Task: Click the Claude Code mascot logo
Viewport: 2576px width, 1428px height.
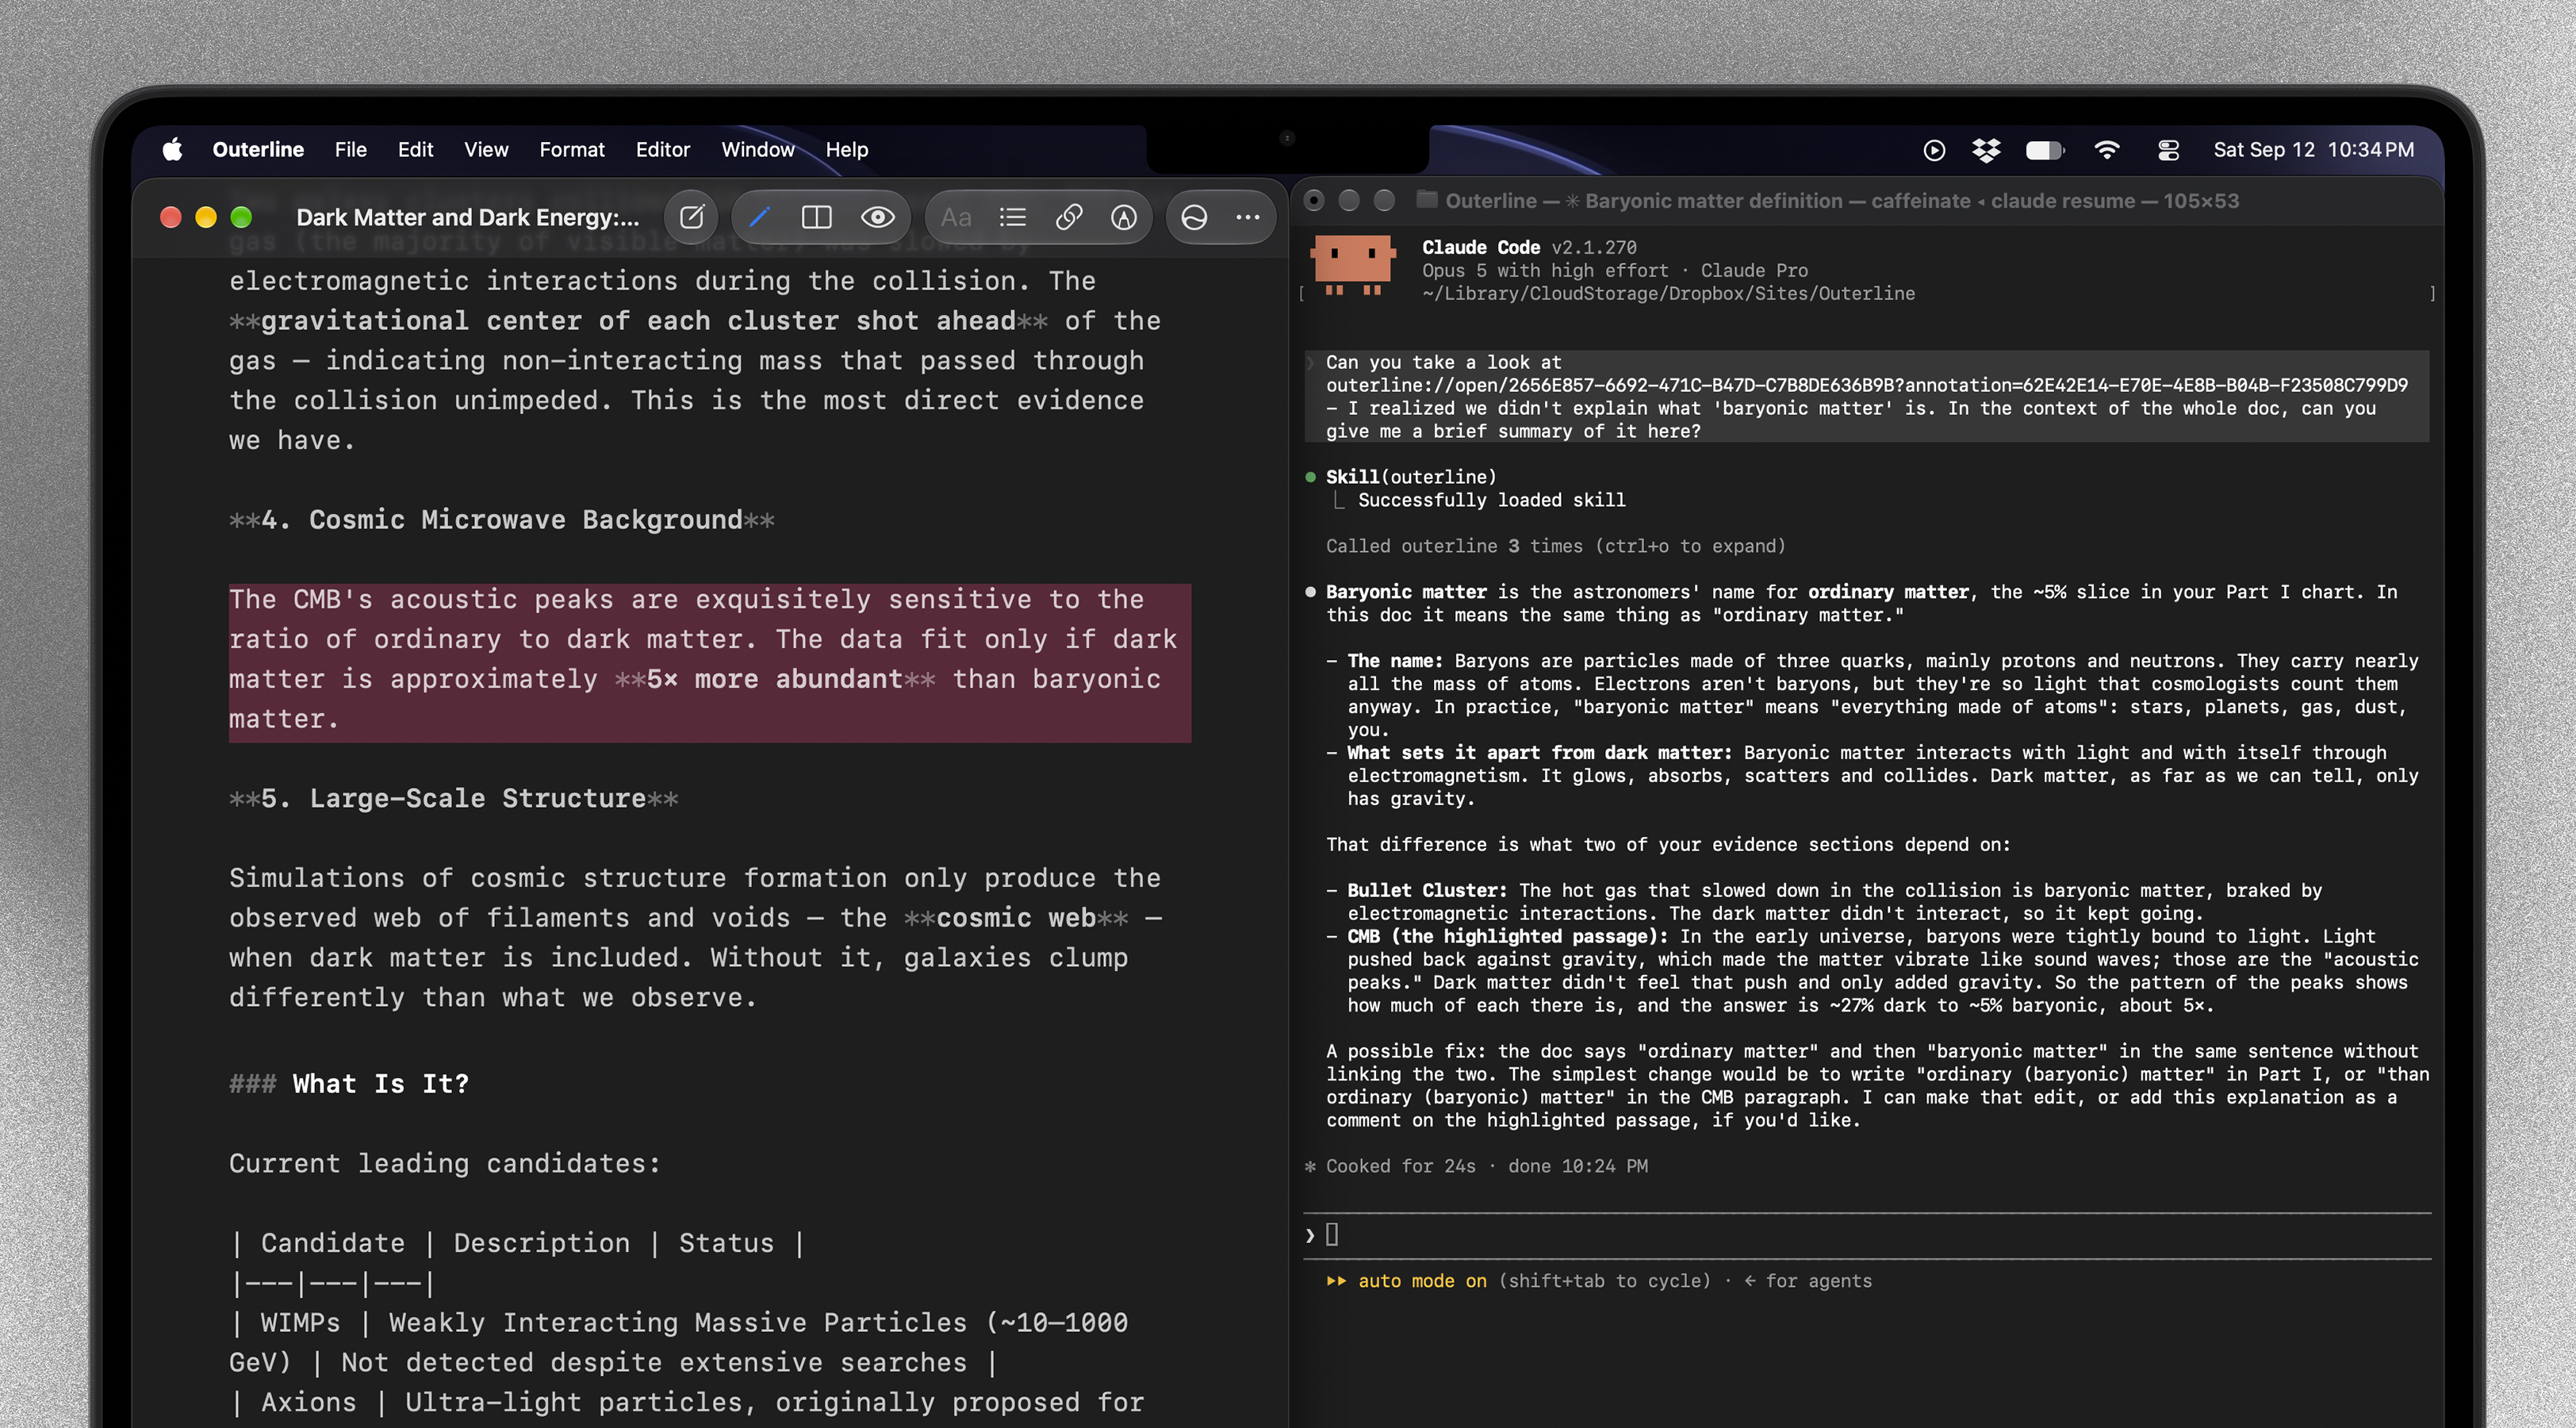Action: click(1352, 265)
